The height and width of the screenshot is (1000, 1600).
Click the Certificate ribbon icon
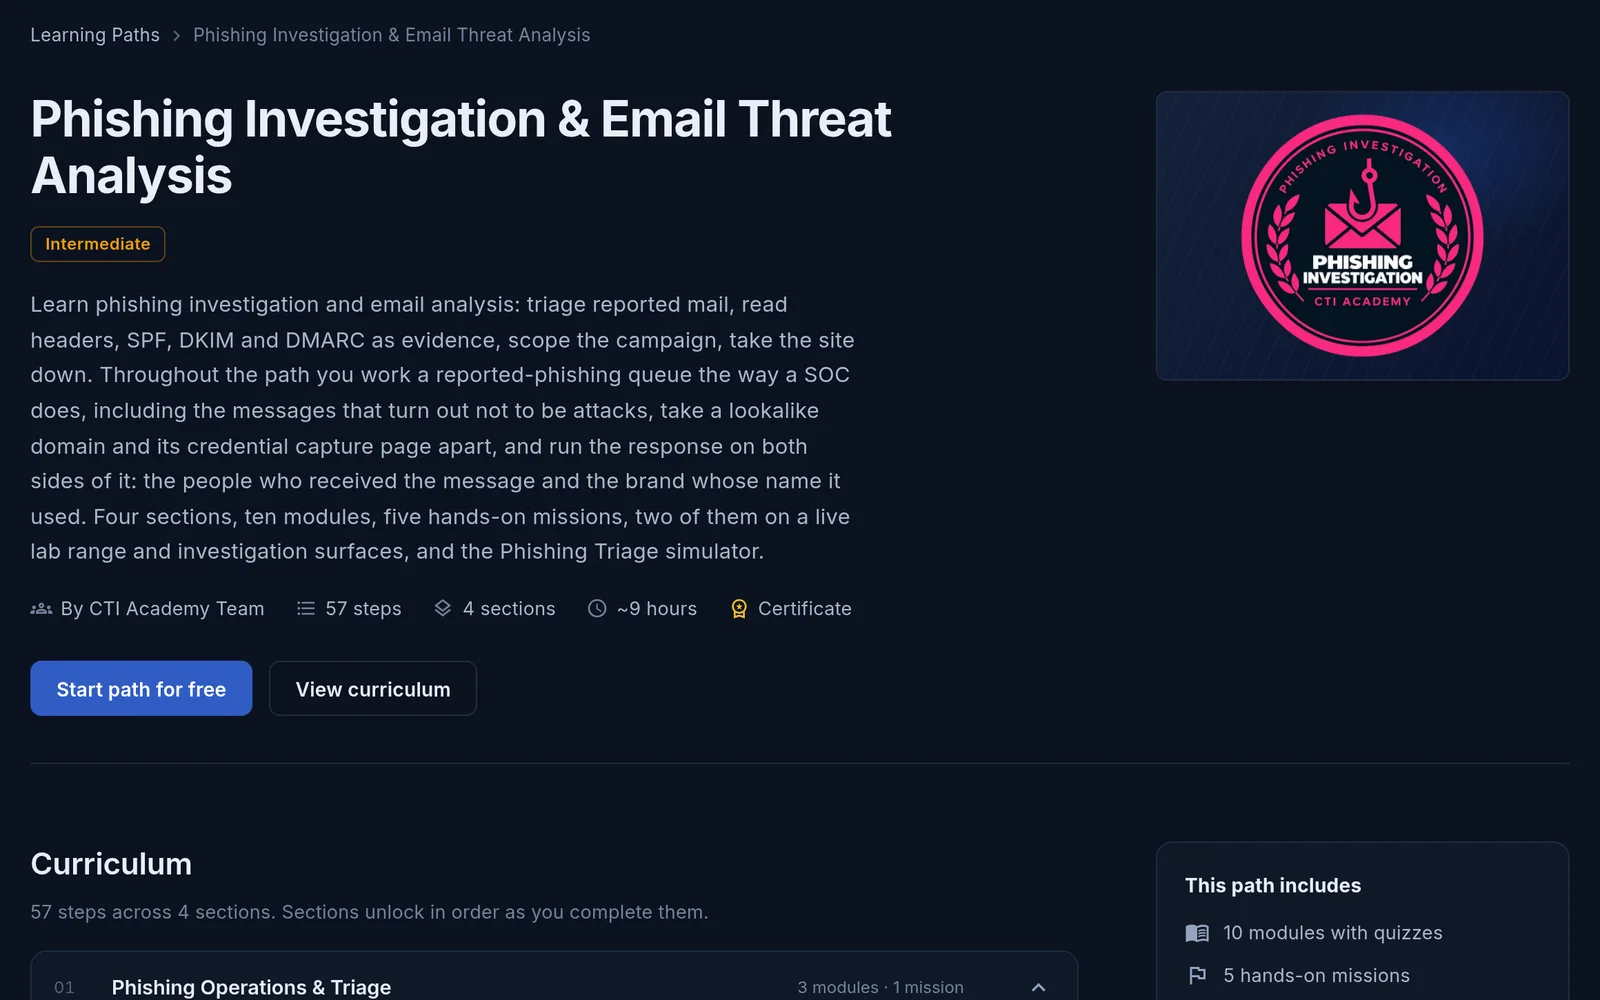739,608
